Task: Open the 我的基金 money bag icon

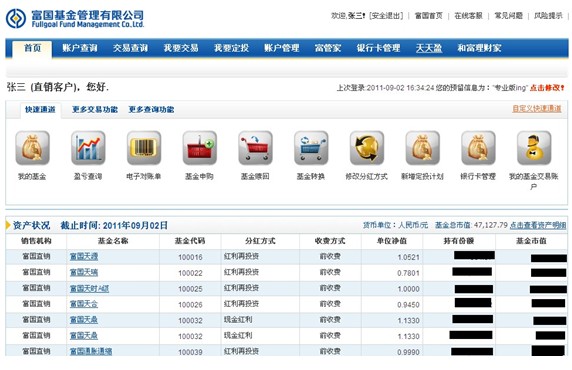Action: point(32,148)
